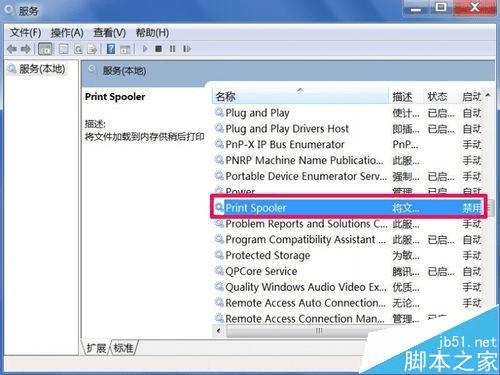This screenshot has width=500, height=375.
Task: Switch to the 扩展 tab
Action: [x=96, y=348]
